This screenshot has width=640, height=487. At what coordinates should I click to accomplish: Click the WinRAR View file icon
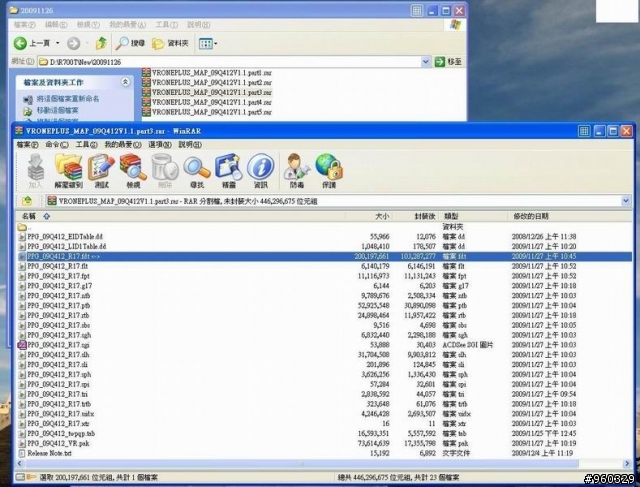133,171
